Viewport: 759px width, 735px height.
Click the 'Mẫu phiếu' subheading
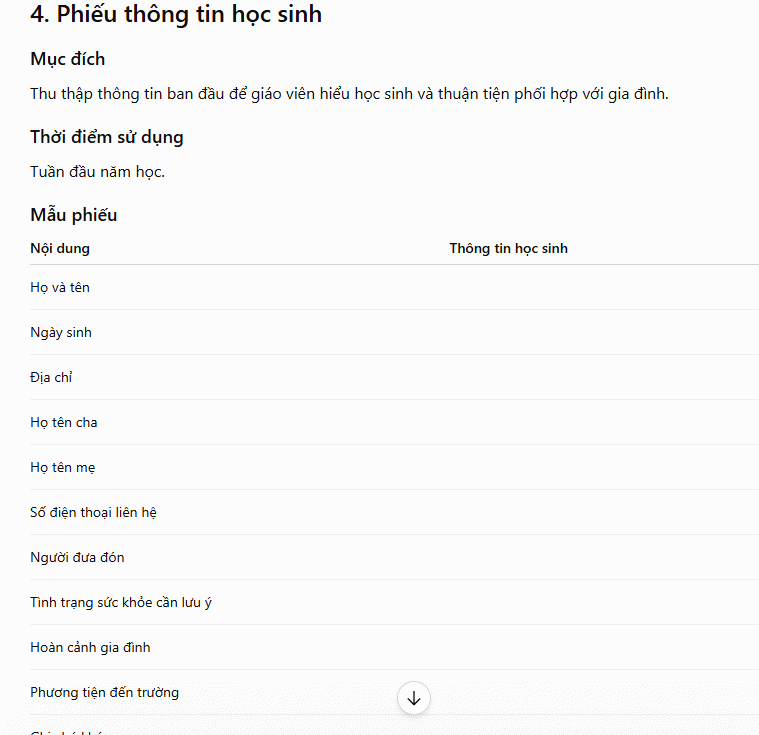(x=74, y=215)
